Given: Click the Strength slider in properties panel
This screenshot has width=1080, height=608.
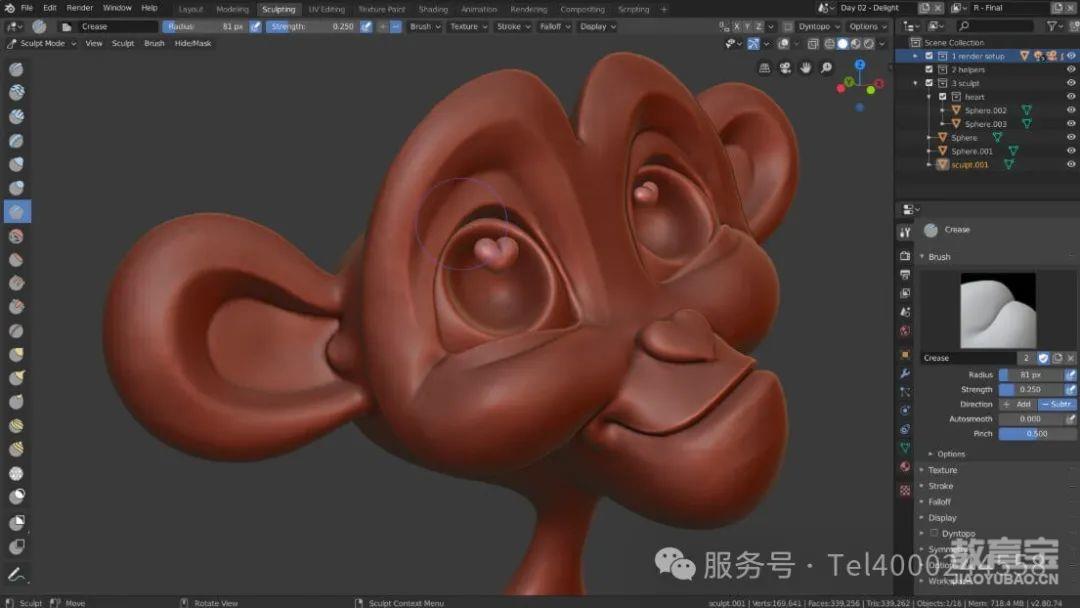Looking at the screenshot, I should pyautogui.click(x=1031, y=389).
